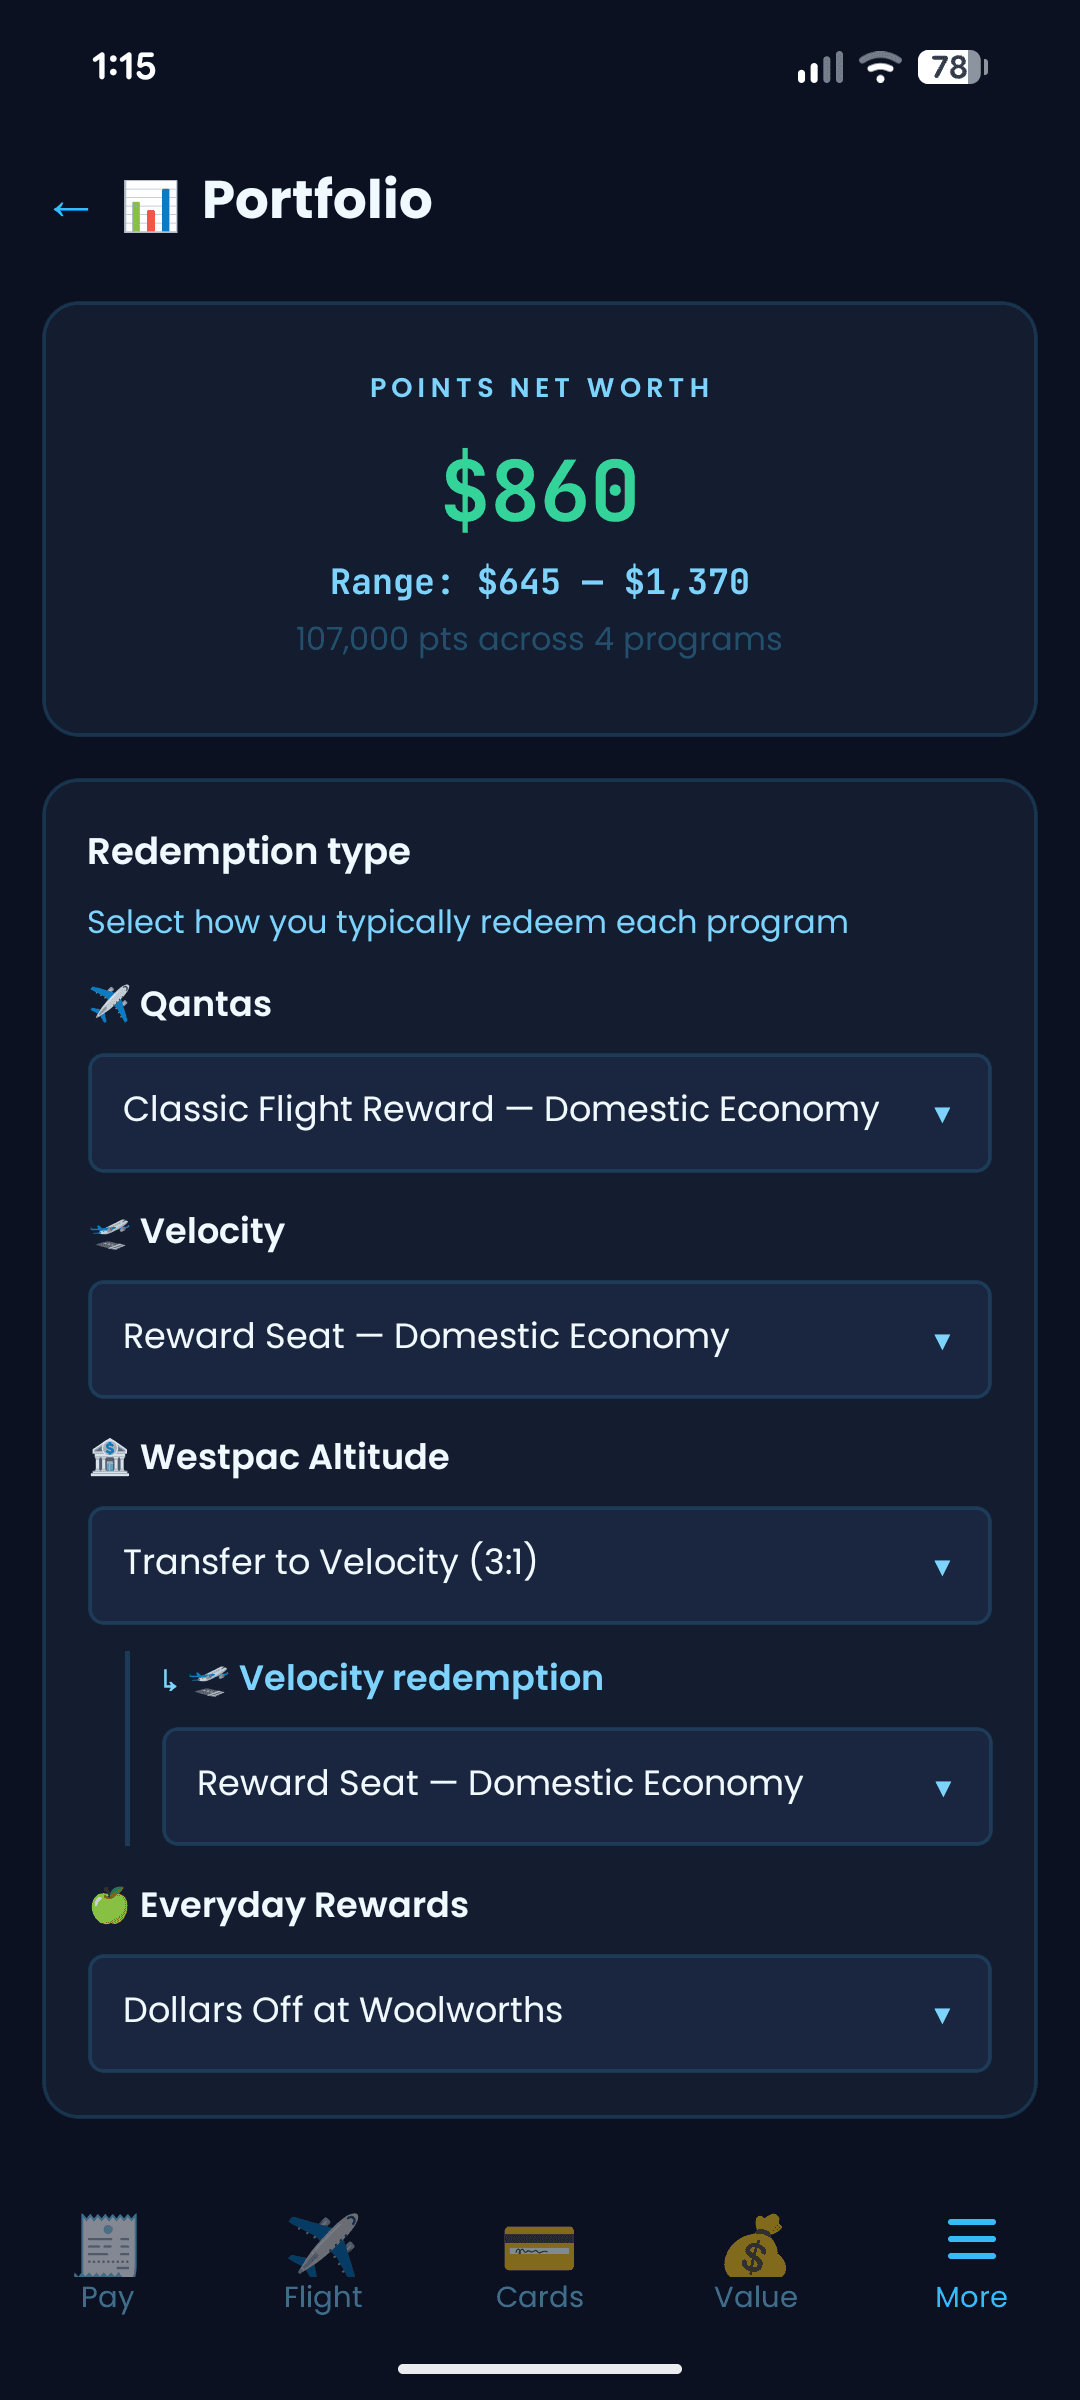The height and width of the screenshot is (2400, 1080).
Task: Tap the Value money bag icon
Action: click(755, 2245)
